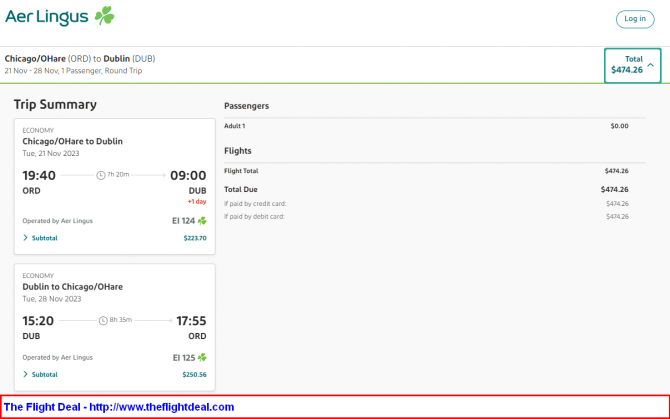Click the 'If paid by debit card' line
The height and width of the screenshot is (419, 670).
pos(426,217)
